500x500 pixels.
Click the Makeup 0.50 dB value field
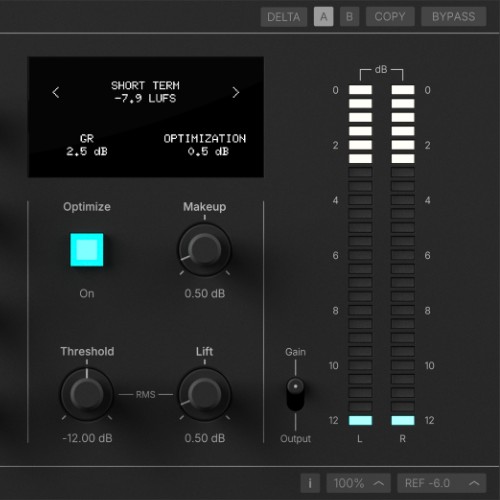coord(205,293)
